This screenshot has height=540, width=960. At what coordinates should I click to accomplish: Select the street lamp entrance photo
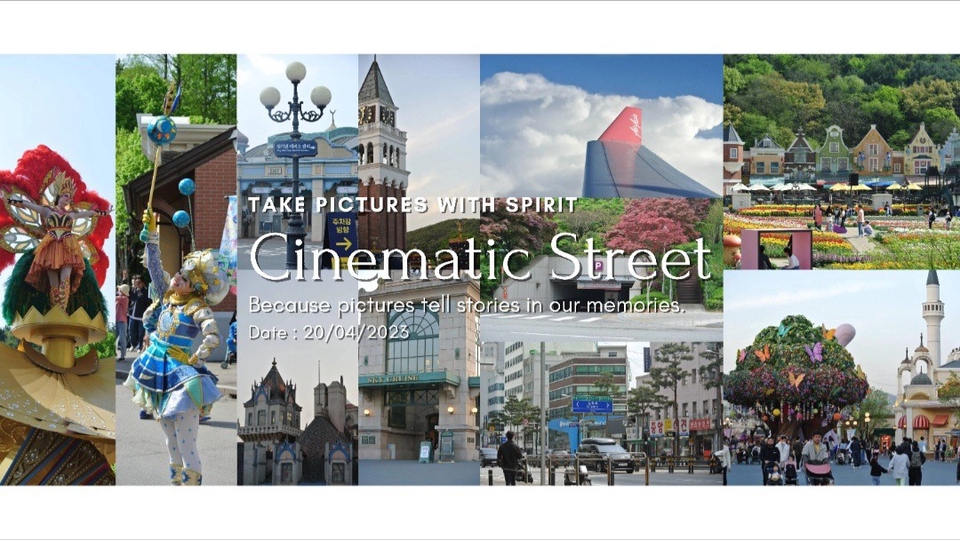[298, 162]
